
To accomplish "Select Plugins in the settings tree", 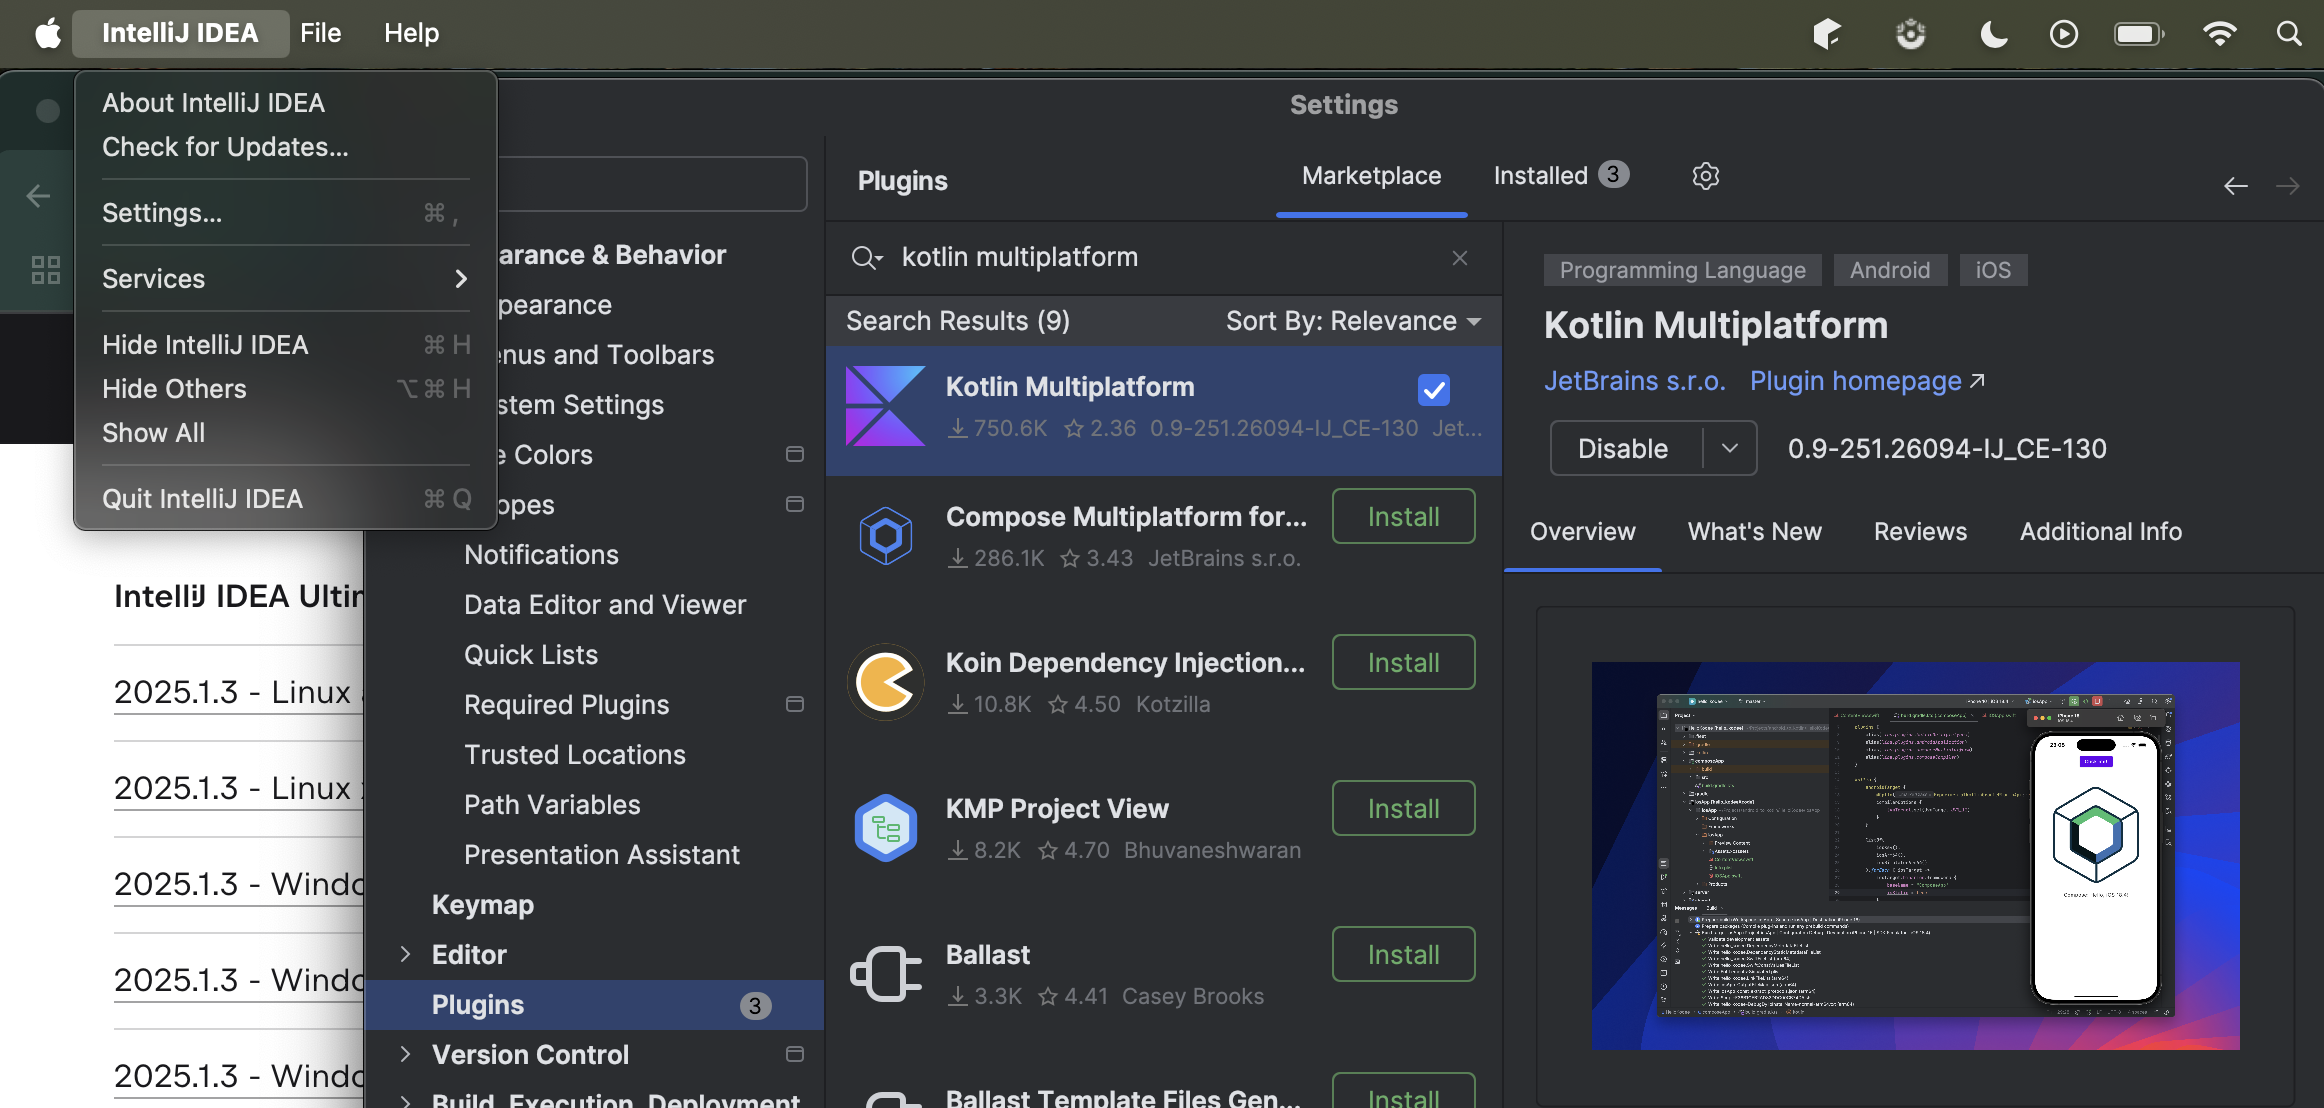I will (x=594, y=1005).
